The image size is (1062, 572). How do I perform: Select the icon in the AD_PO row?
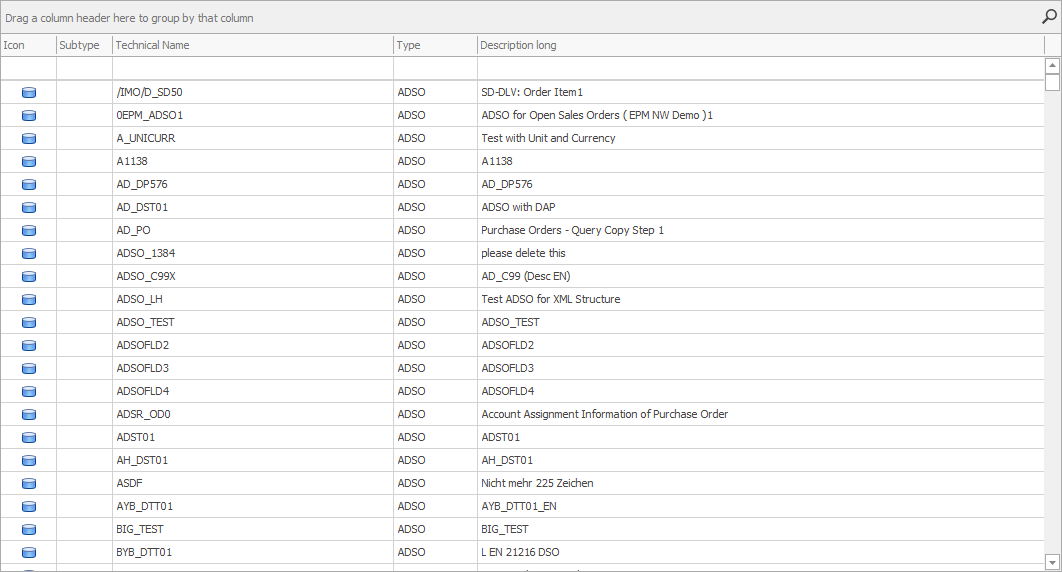(x=28, y=231)
